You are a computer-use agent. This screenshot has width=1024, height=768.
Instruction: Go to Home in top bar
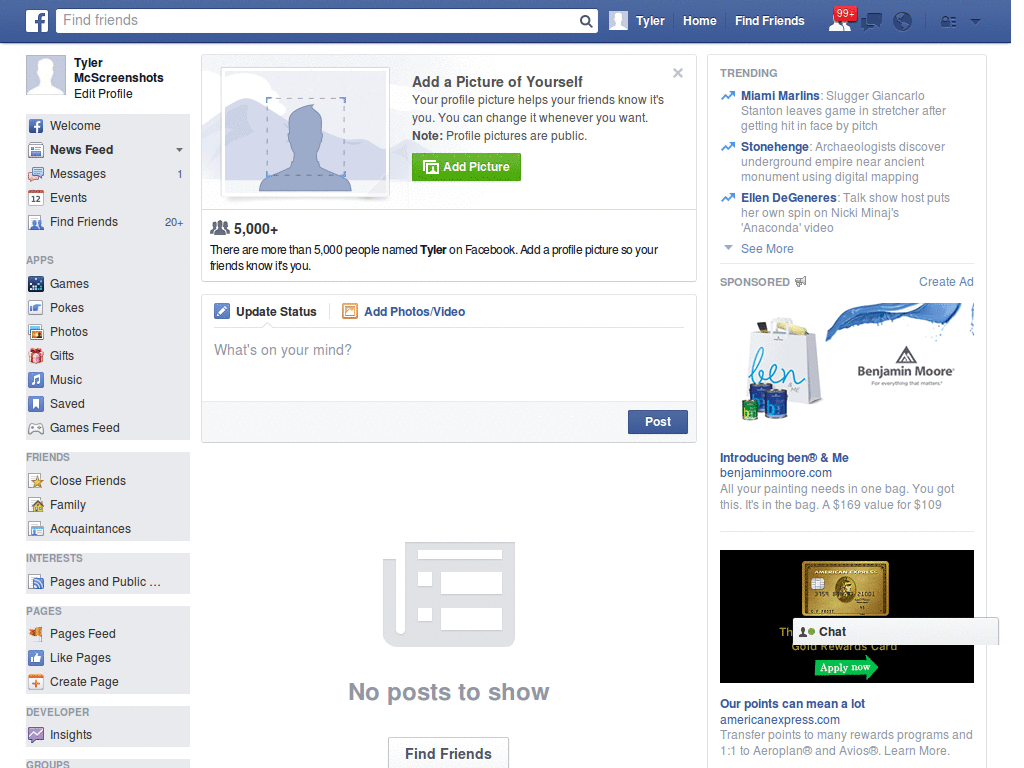[x=699, y=21]
